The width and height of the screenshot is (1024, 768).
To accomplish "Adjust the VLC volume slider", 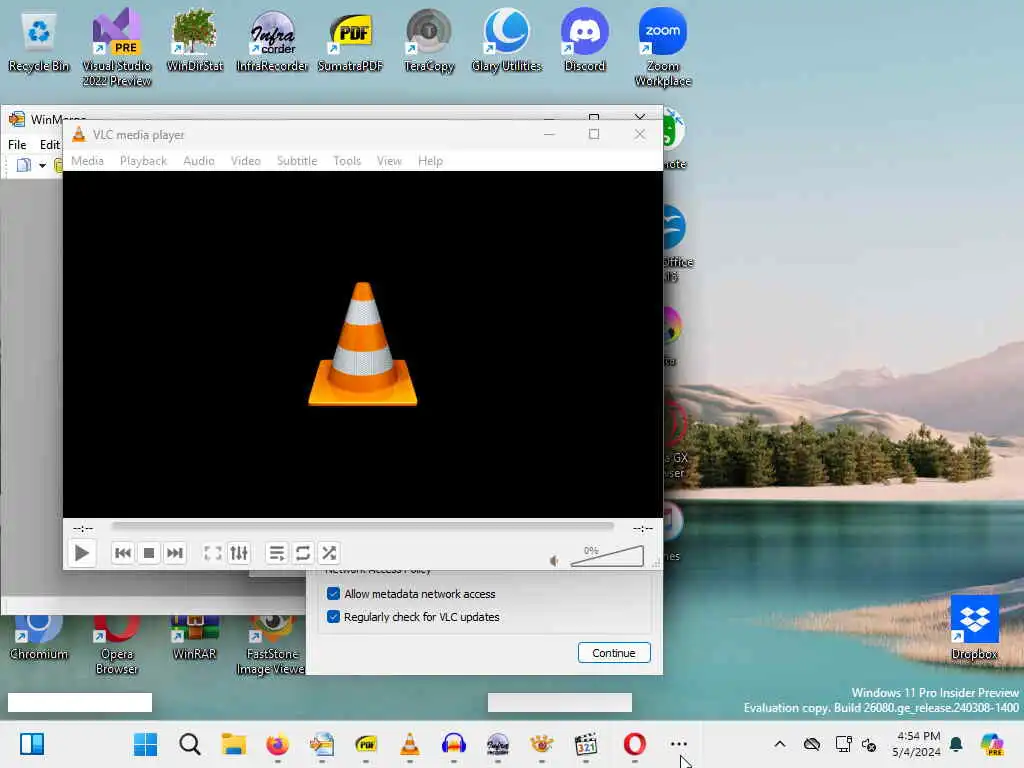I will pos(607,556).
